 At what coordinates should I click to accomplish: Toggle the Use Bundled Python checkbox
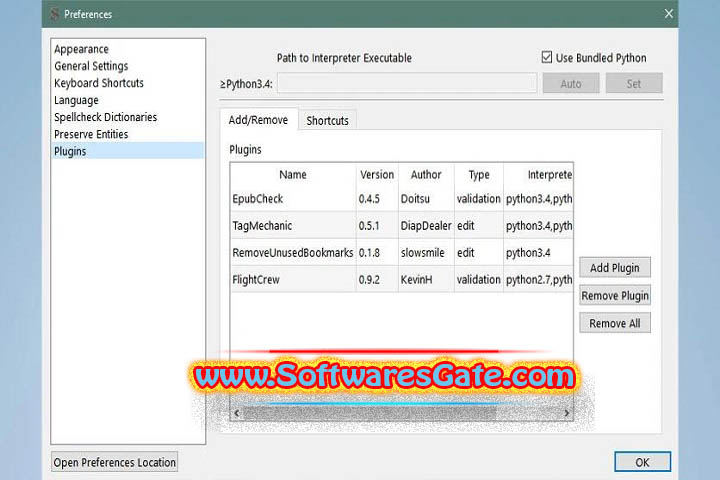[x=547, y=58]
